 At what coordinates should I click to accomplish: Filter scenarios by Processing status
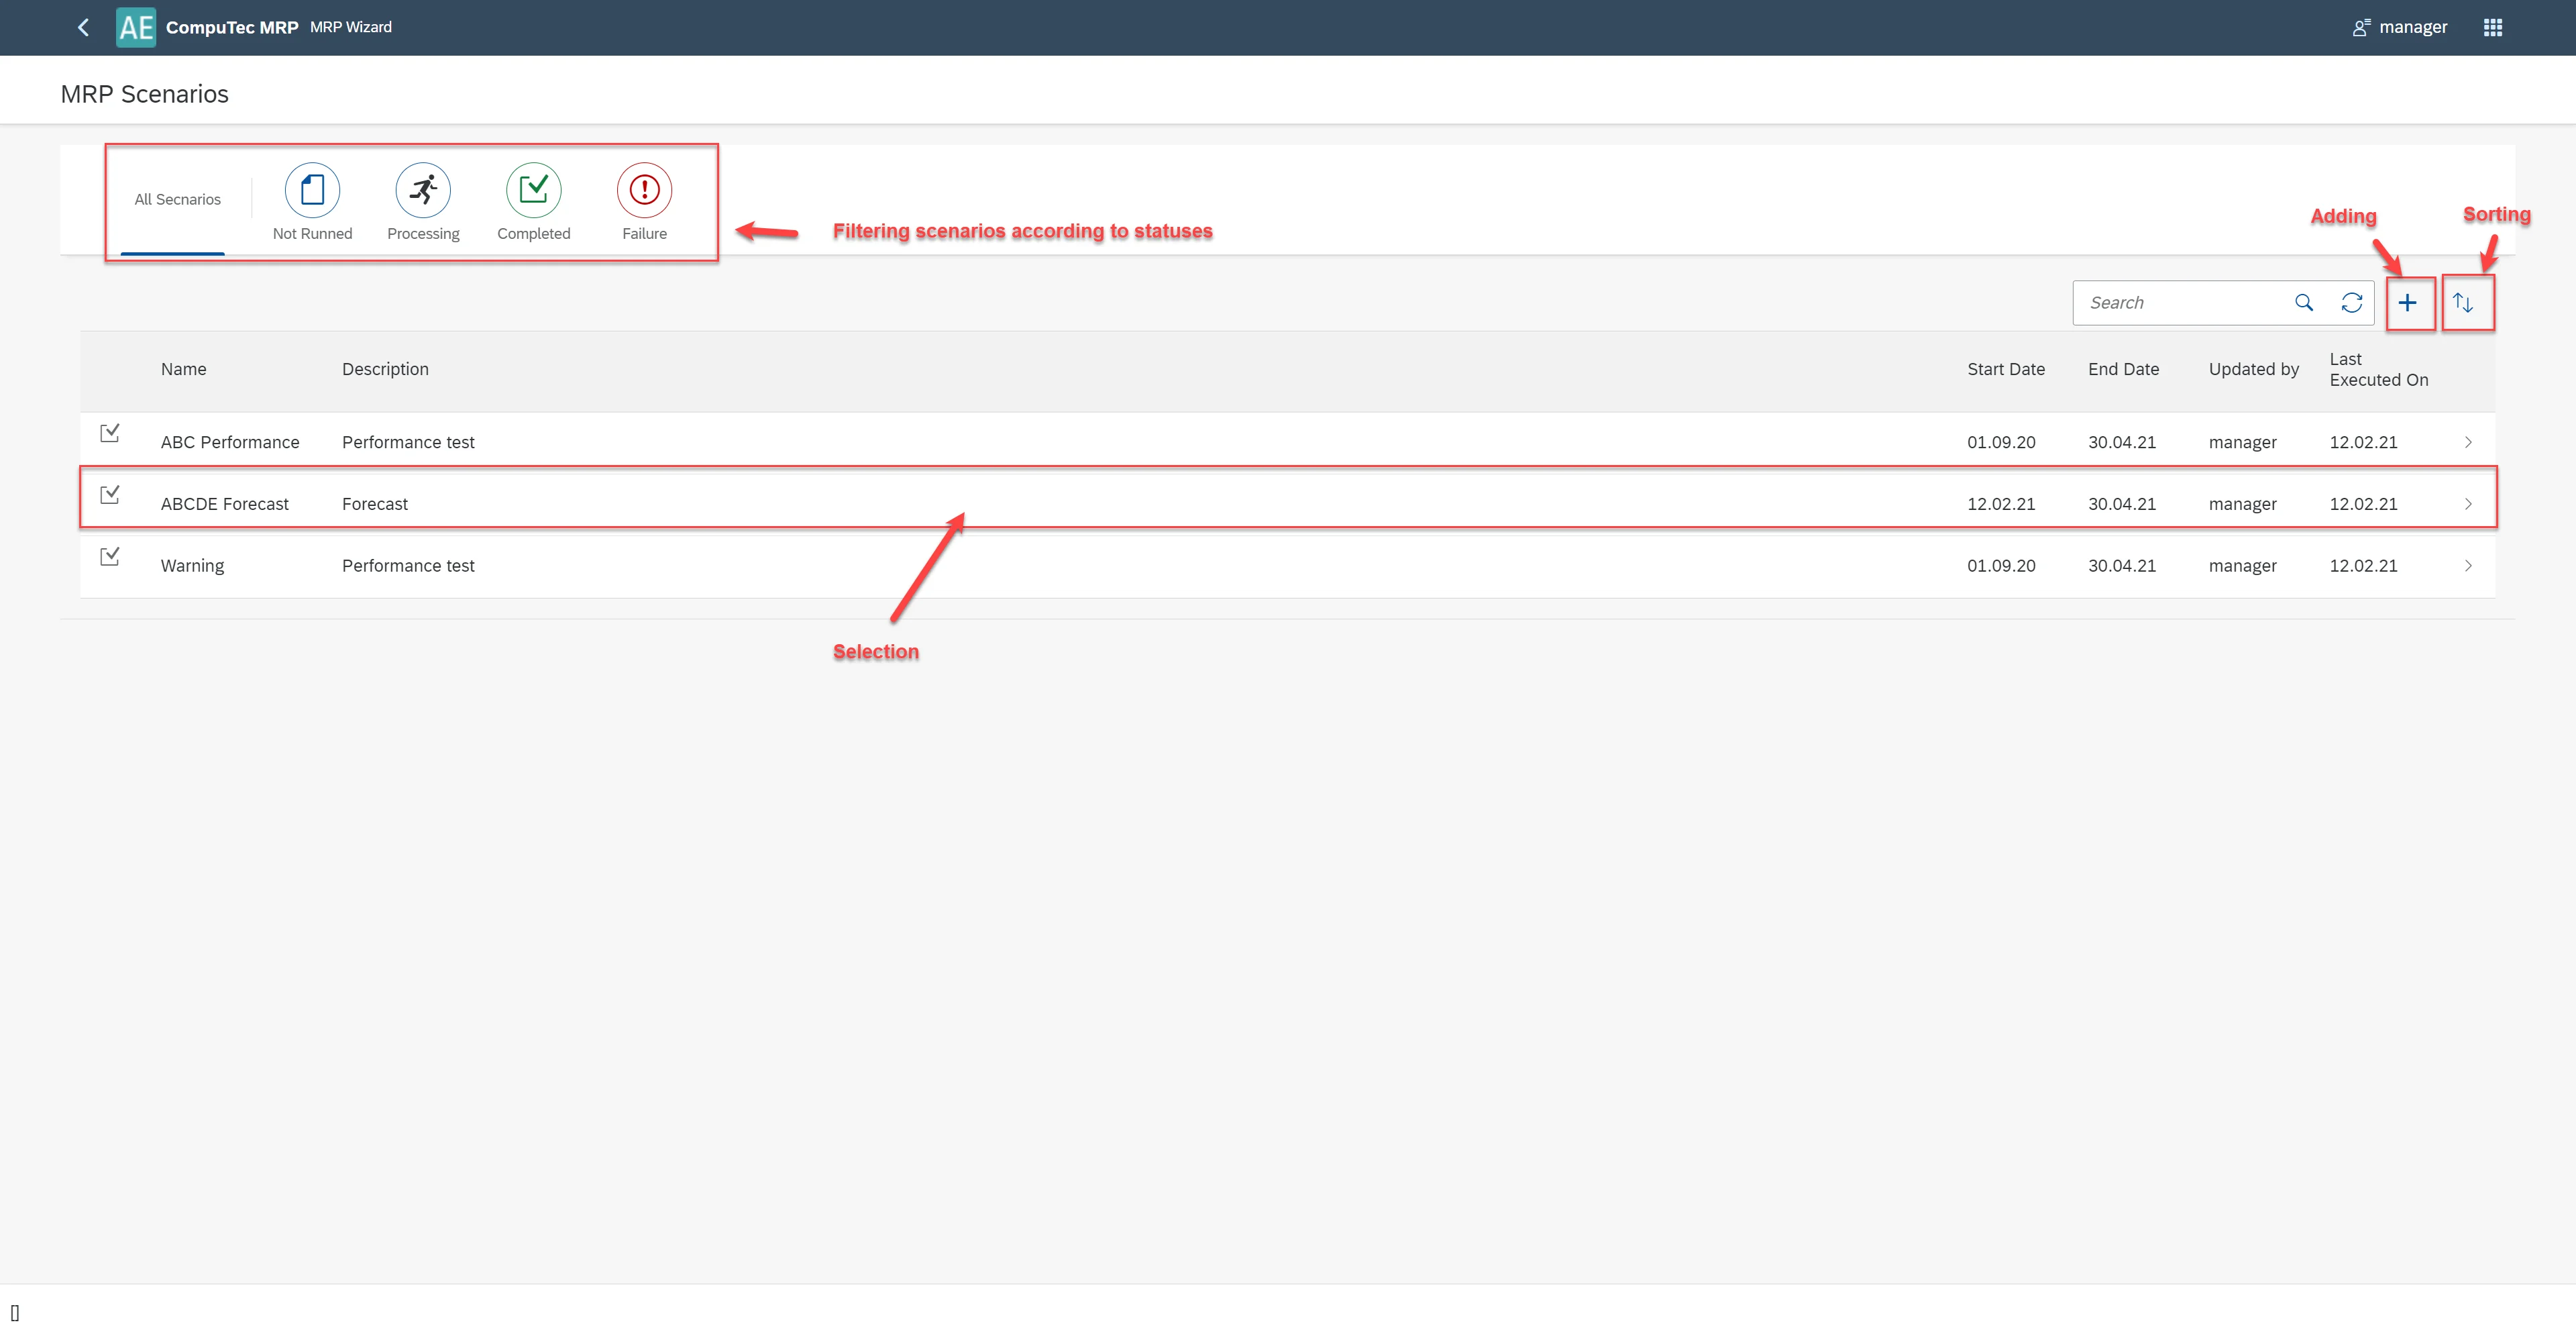click(x=423, y=191)
